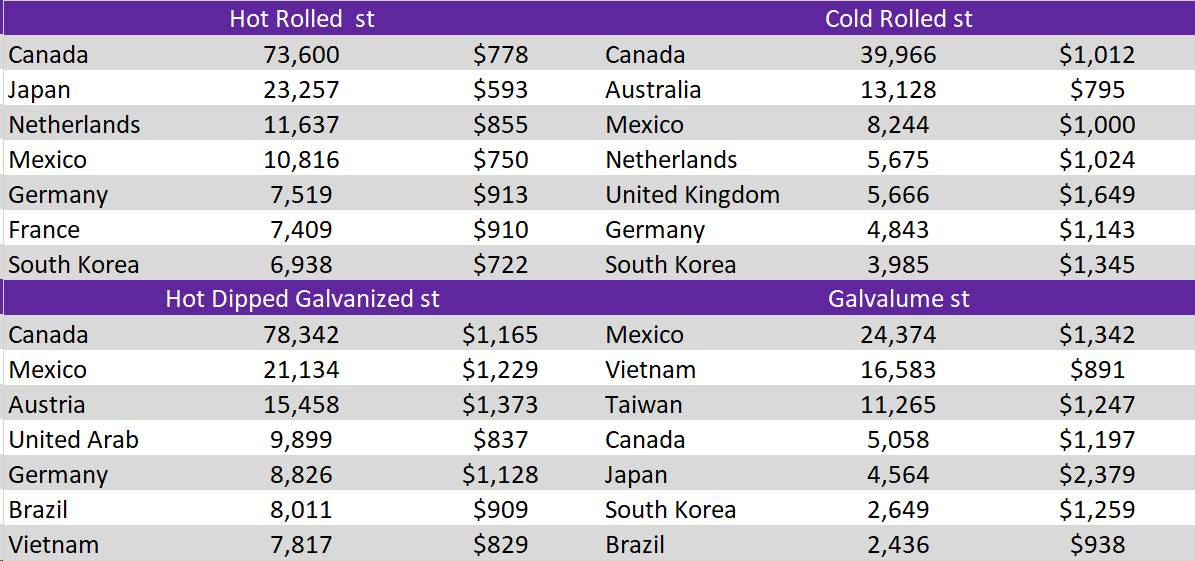Click the United Arab row label
The image size is (1195, 561).
click(73, 440)
